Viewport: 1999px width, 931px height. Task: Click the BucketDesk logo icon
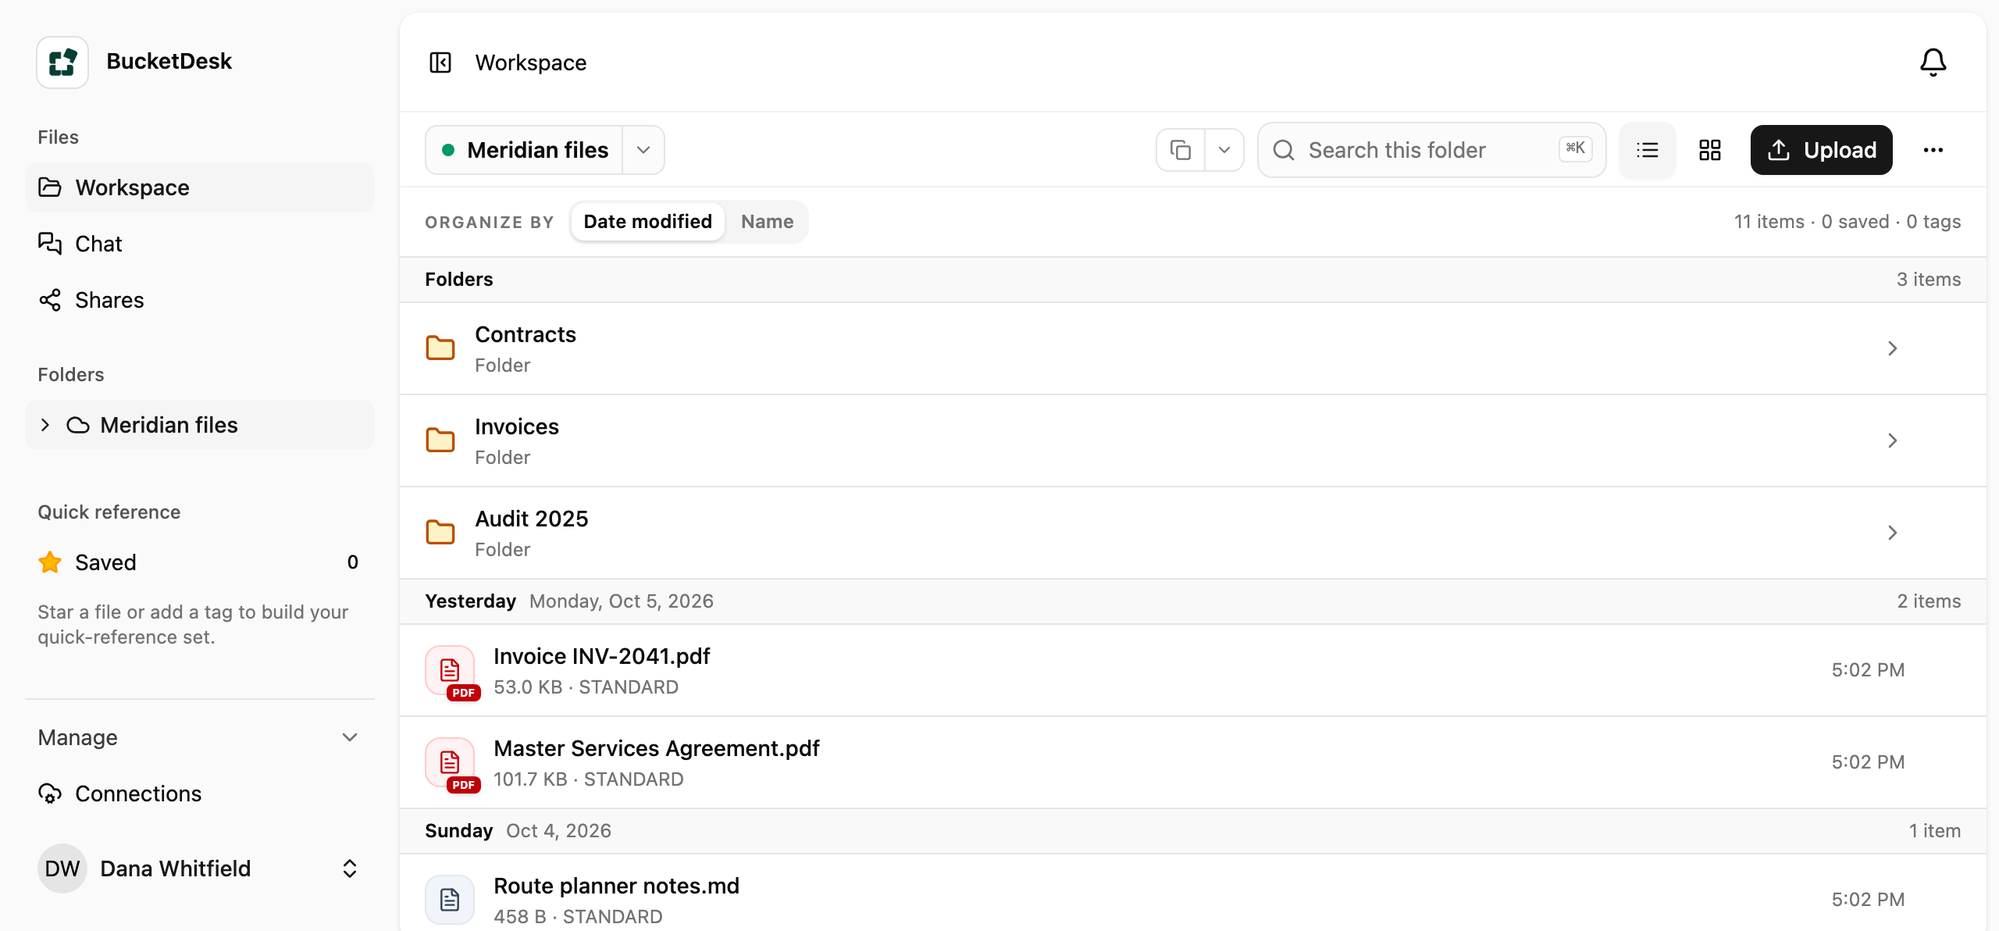62,62
